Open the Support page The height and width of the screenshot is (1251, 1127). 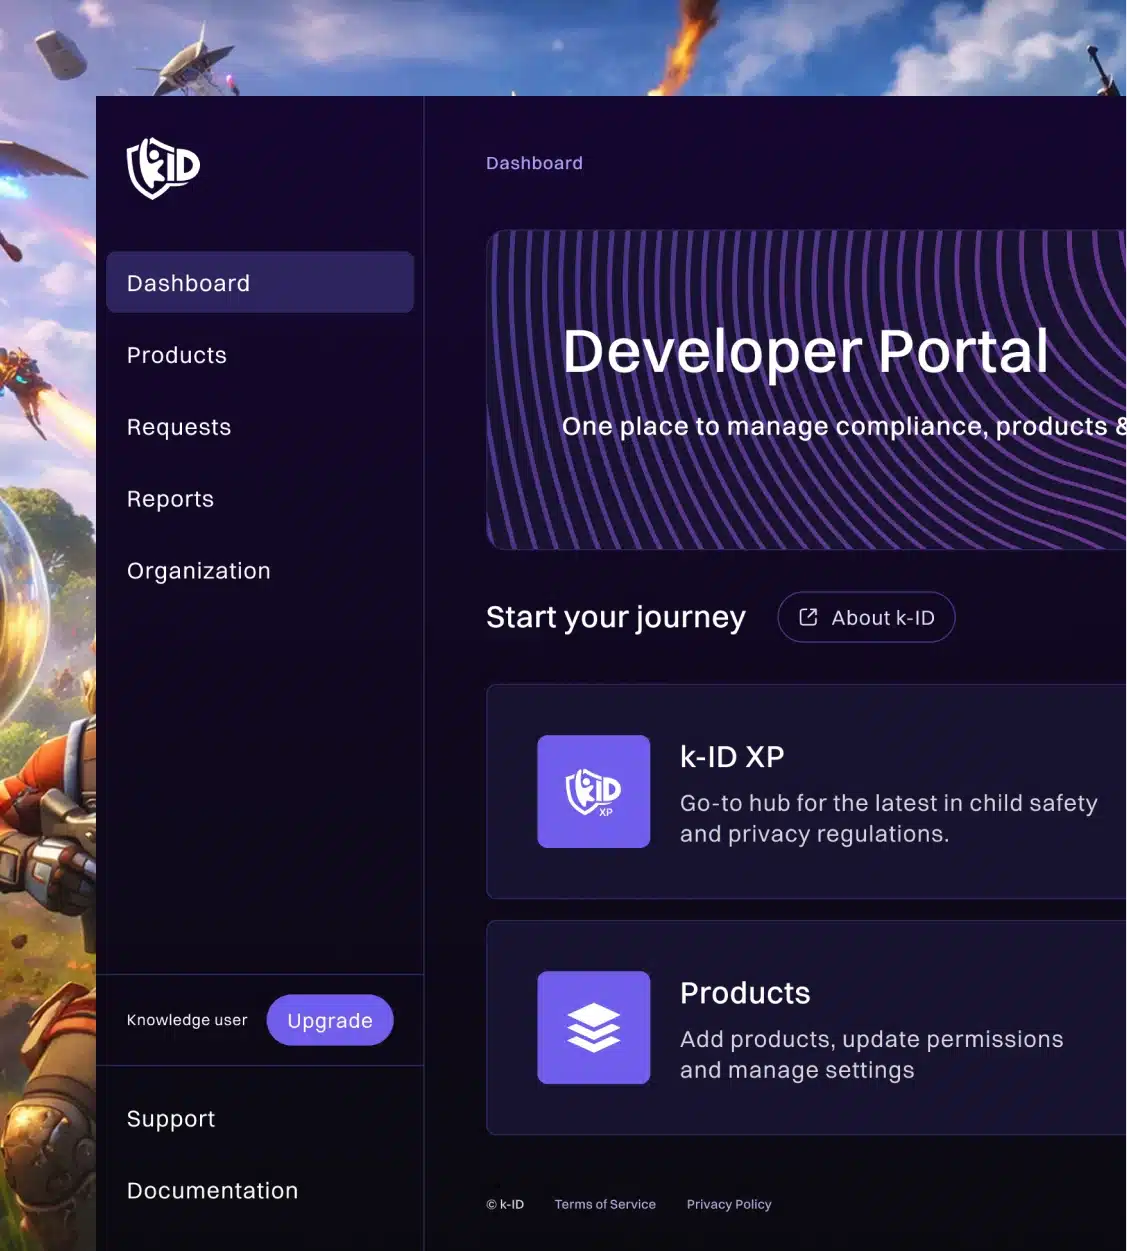[171, 1118]
